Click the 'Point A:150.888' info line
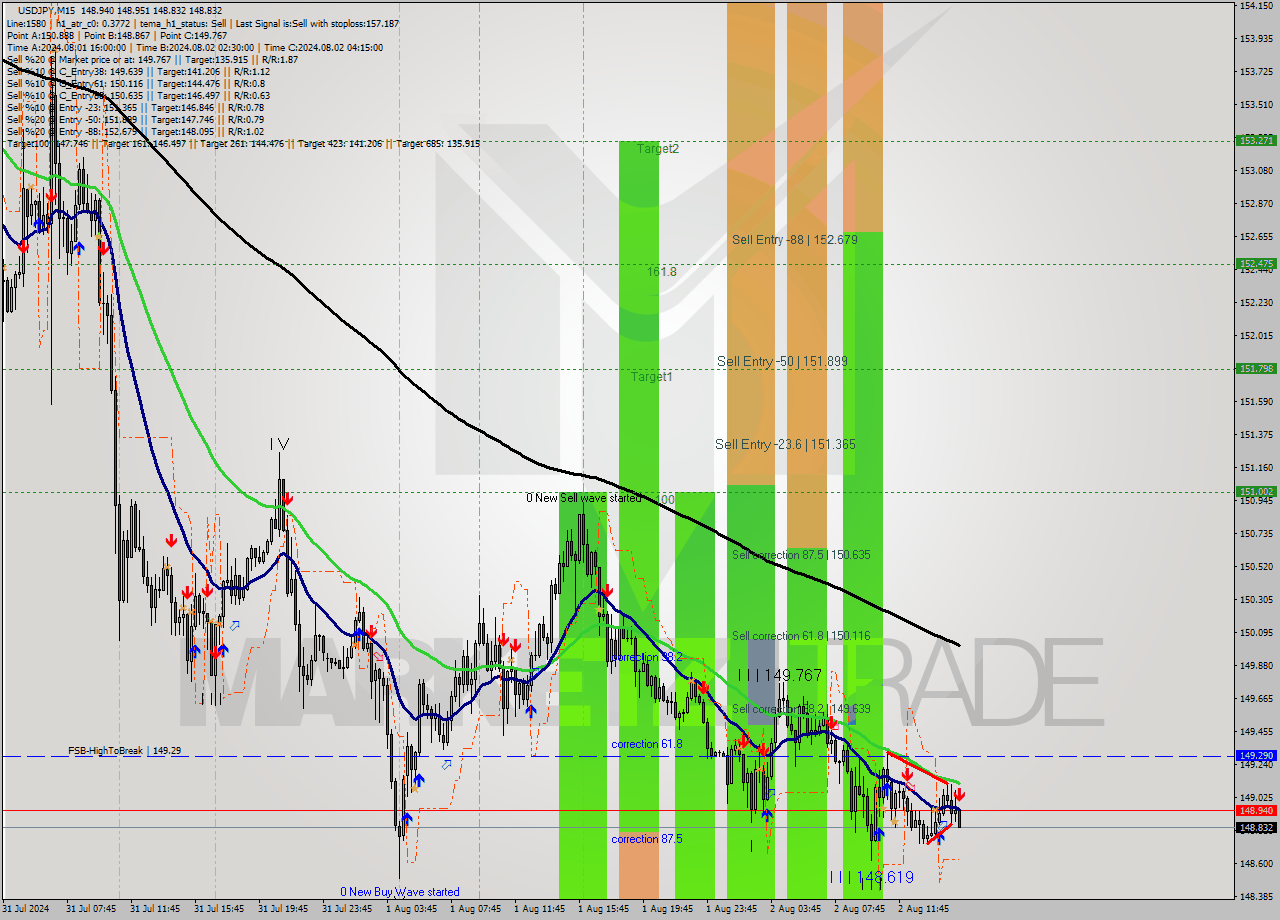 (117, 35)
